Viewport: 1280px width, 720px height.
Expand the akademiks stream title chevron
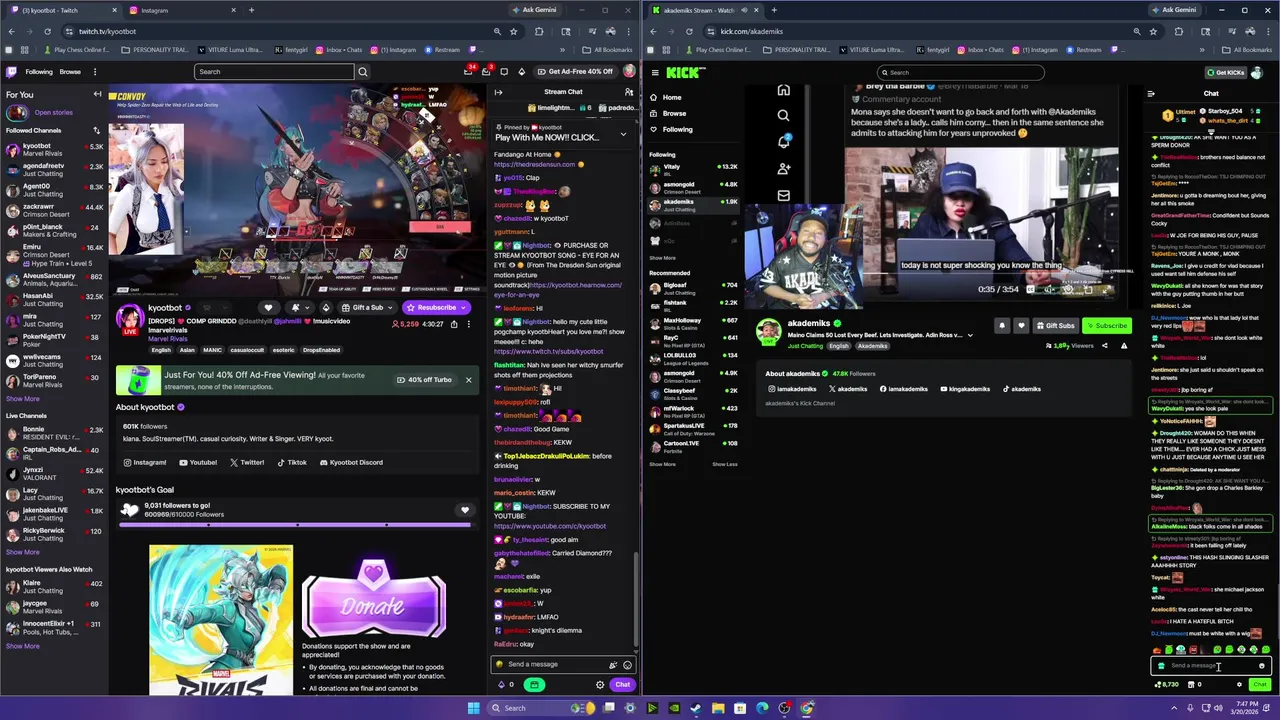[969, 336]
